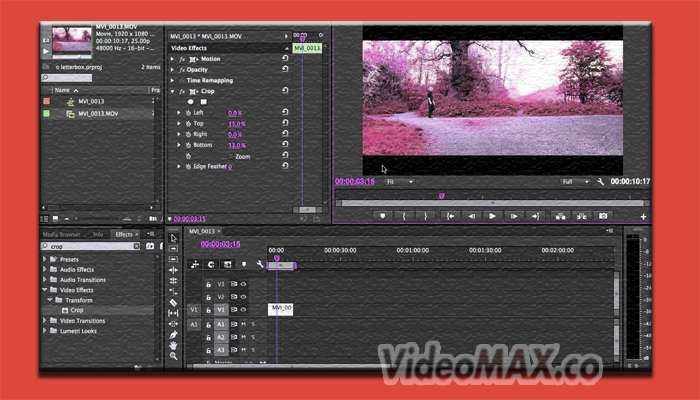Toggle track output eye for V3

(x=243, y=284)
